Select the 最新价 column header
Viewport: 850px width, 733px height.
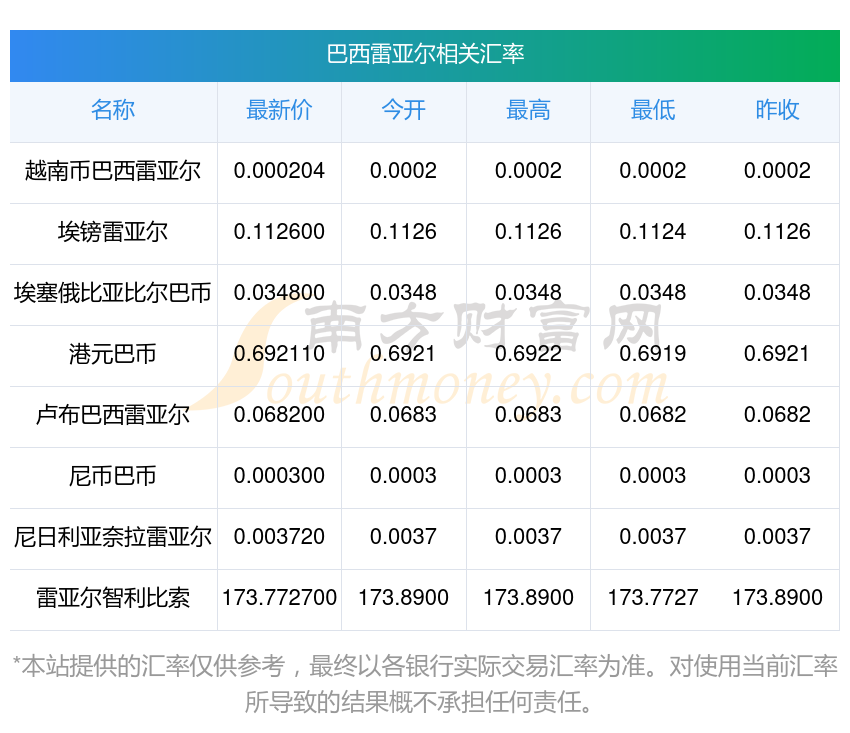click(x=279, y=111)
